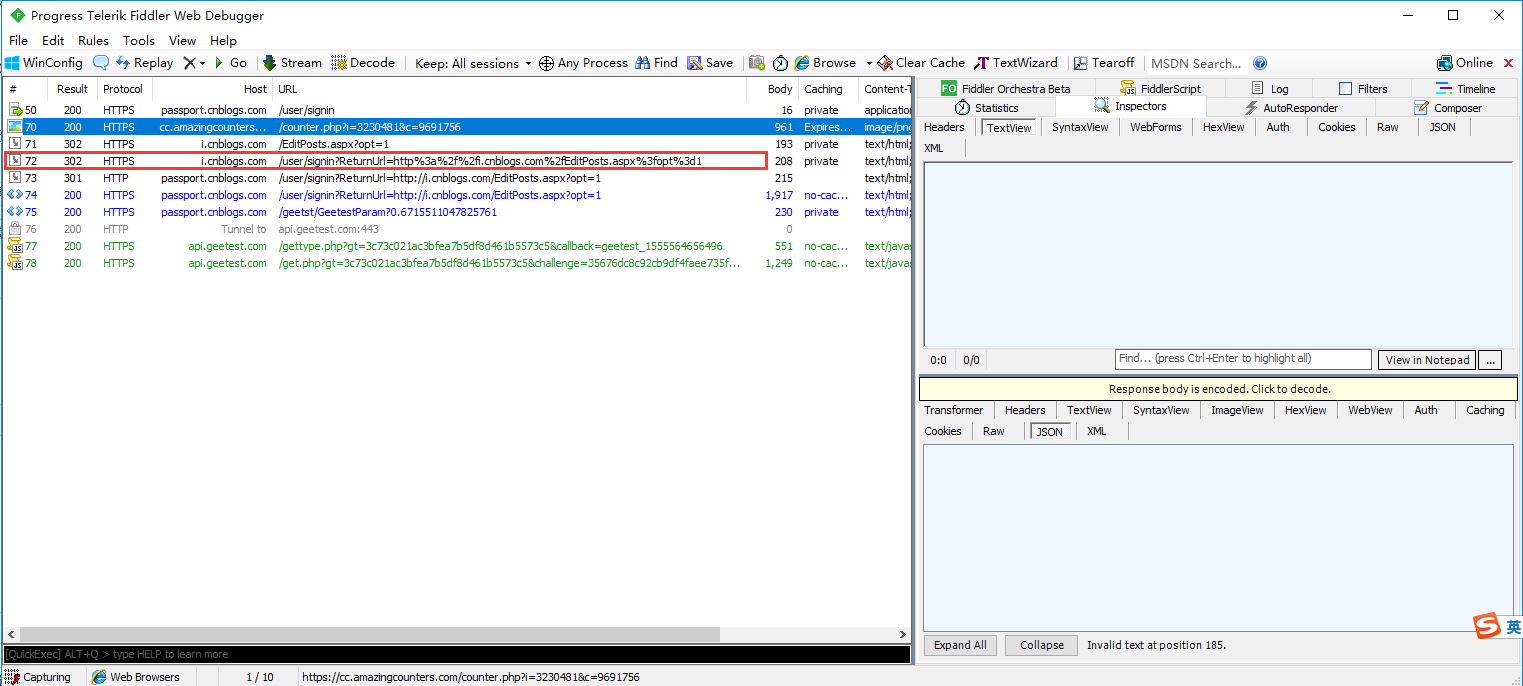Select the request SyntaxView tab
Viewport: 1523px width, 686px height.
(x=1080, y=127)
